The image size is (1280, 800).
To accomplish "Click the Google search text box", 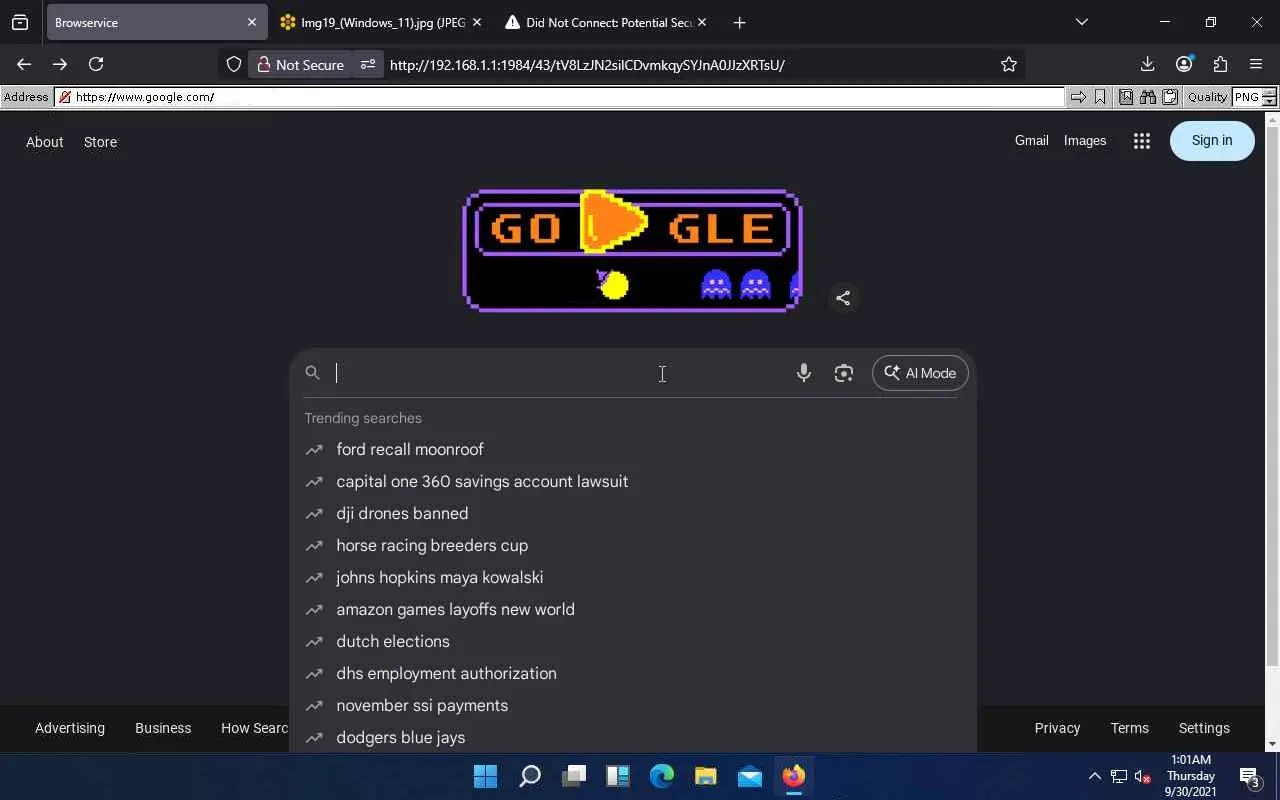I will 560,373.
